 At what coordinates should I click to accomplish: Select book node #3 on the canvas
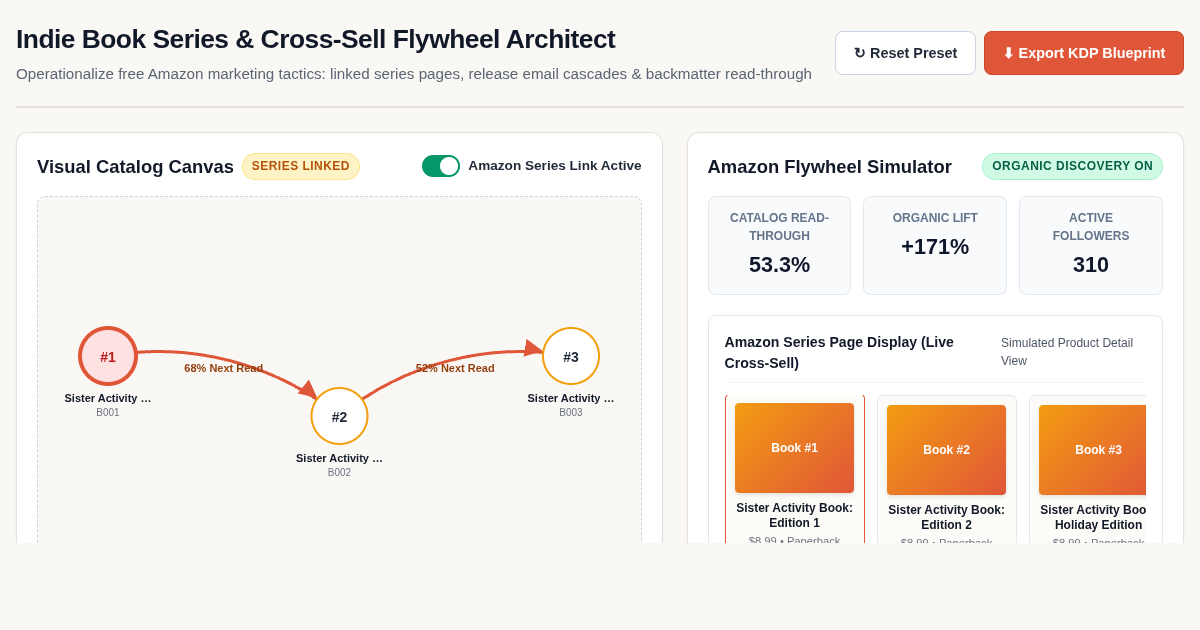571,356
